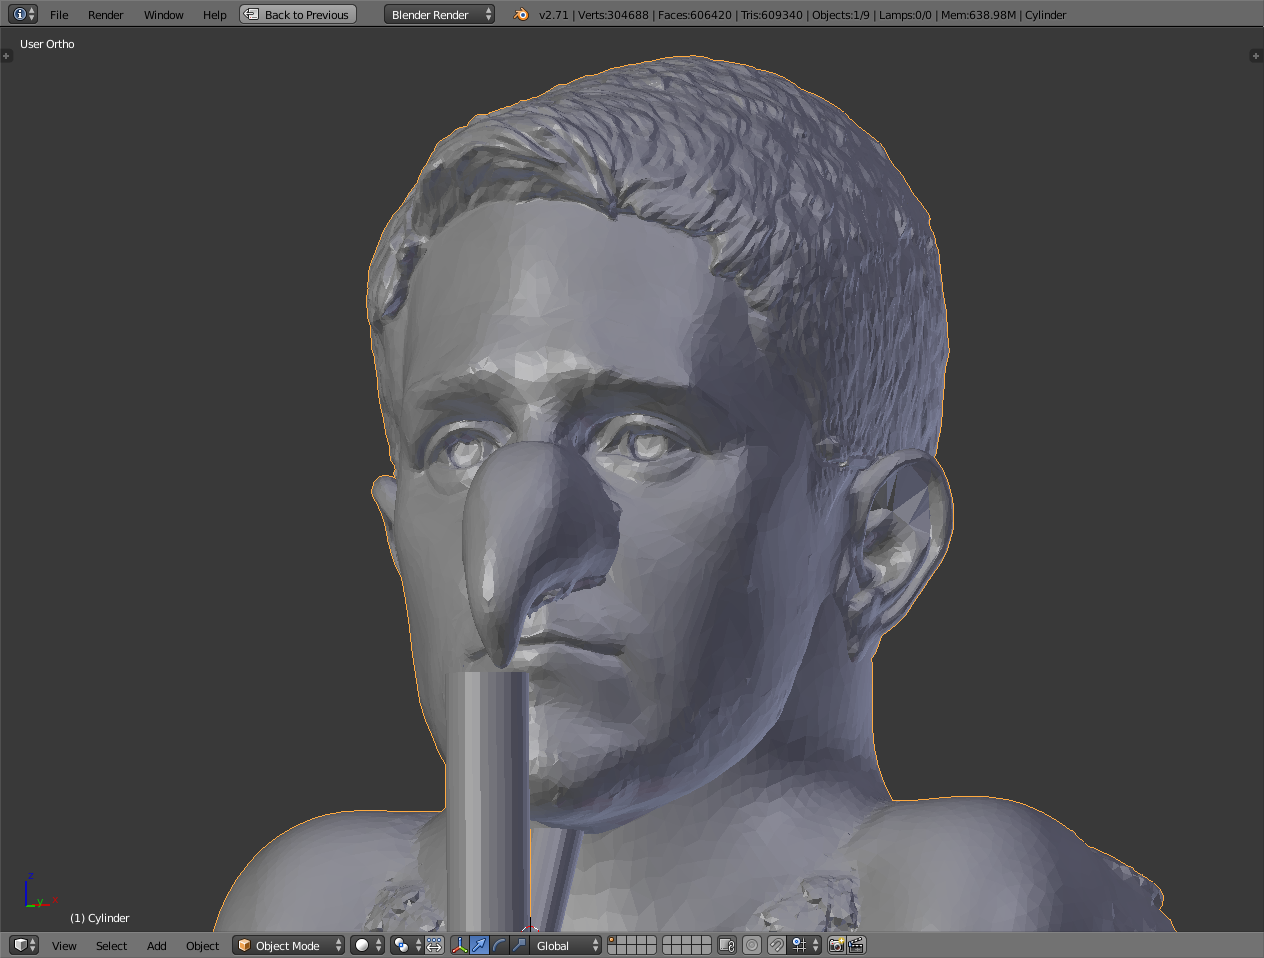Render OpenGL animation clapper icon

point(856,945)
